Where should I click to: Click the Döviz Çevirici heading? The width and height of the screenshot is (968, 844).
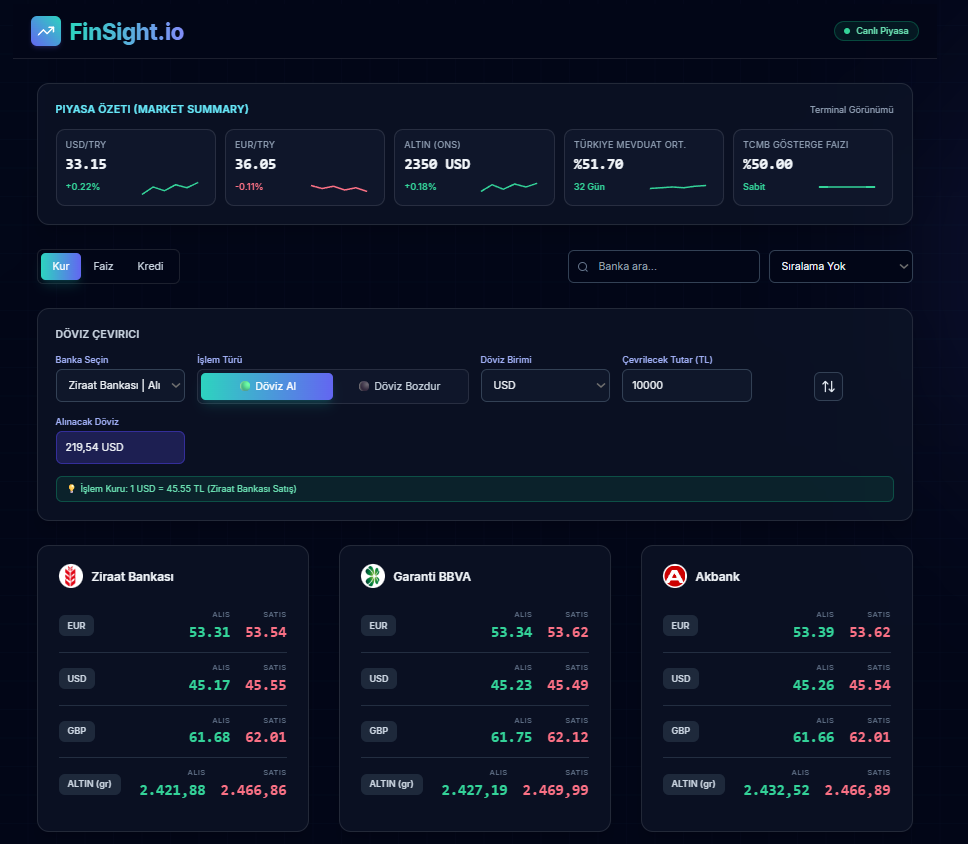98,334
